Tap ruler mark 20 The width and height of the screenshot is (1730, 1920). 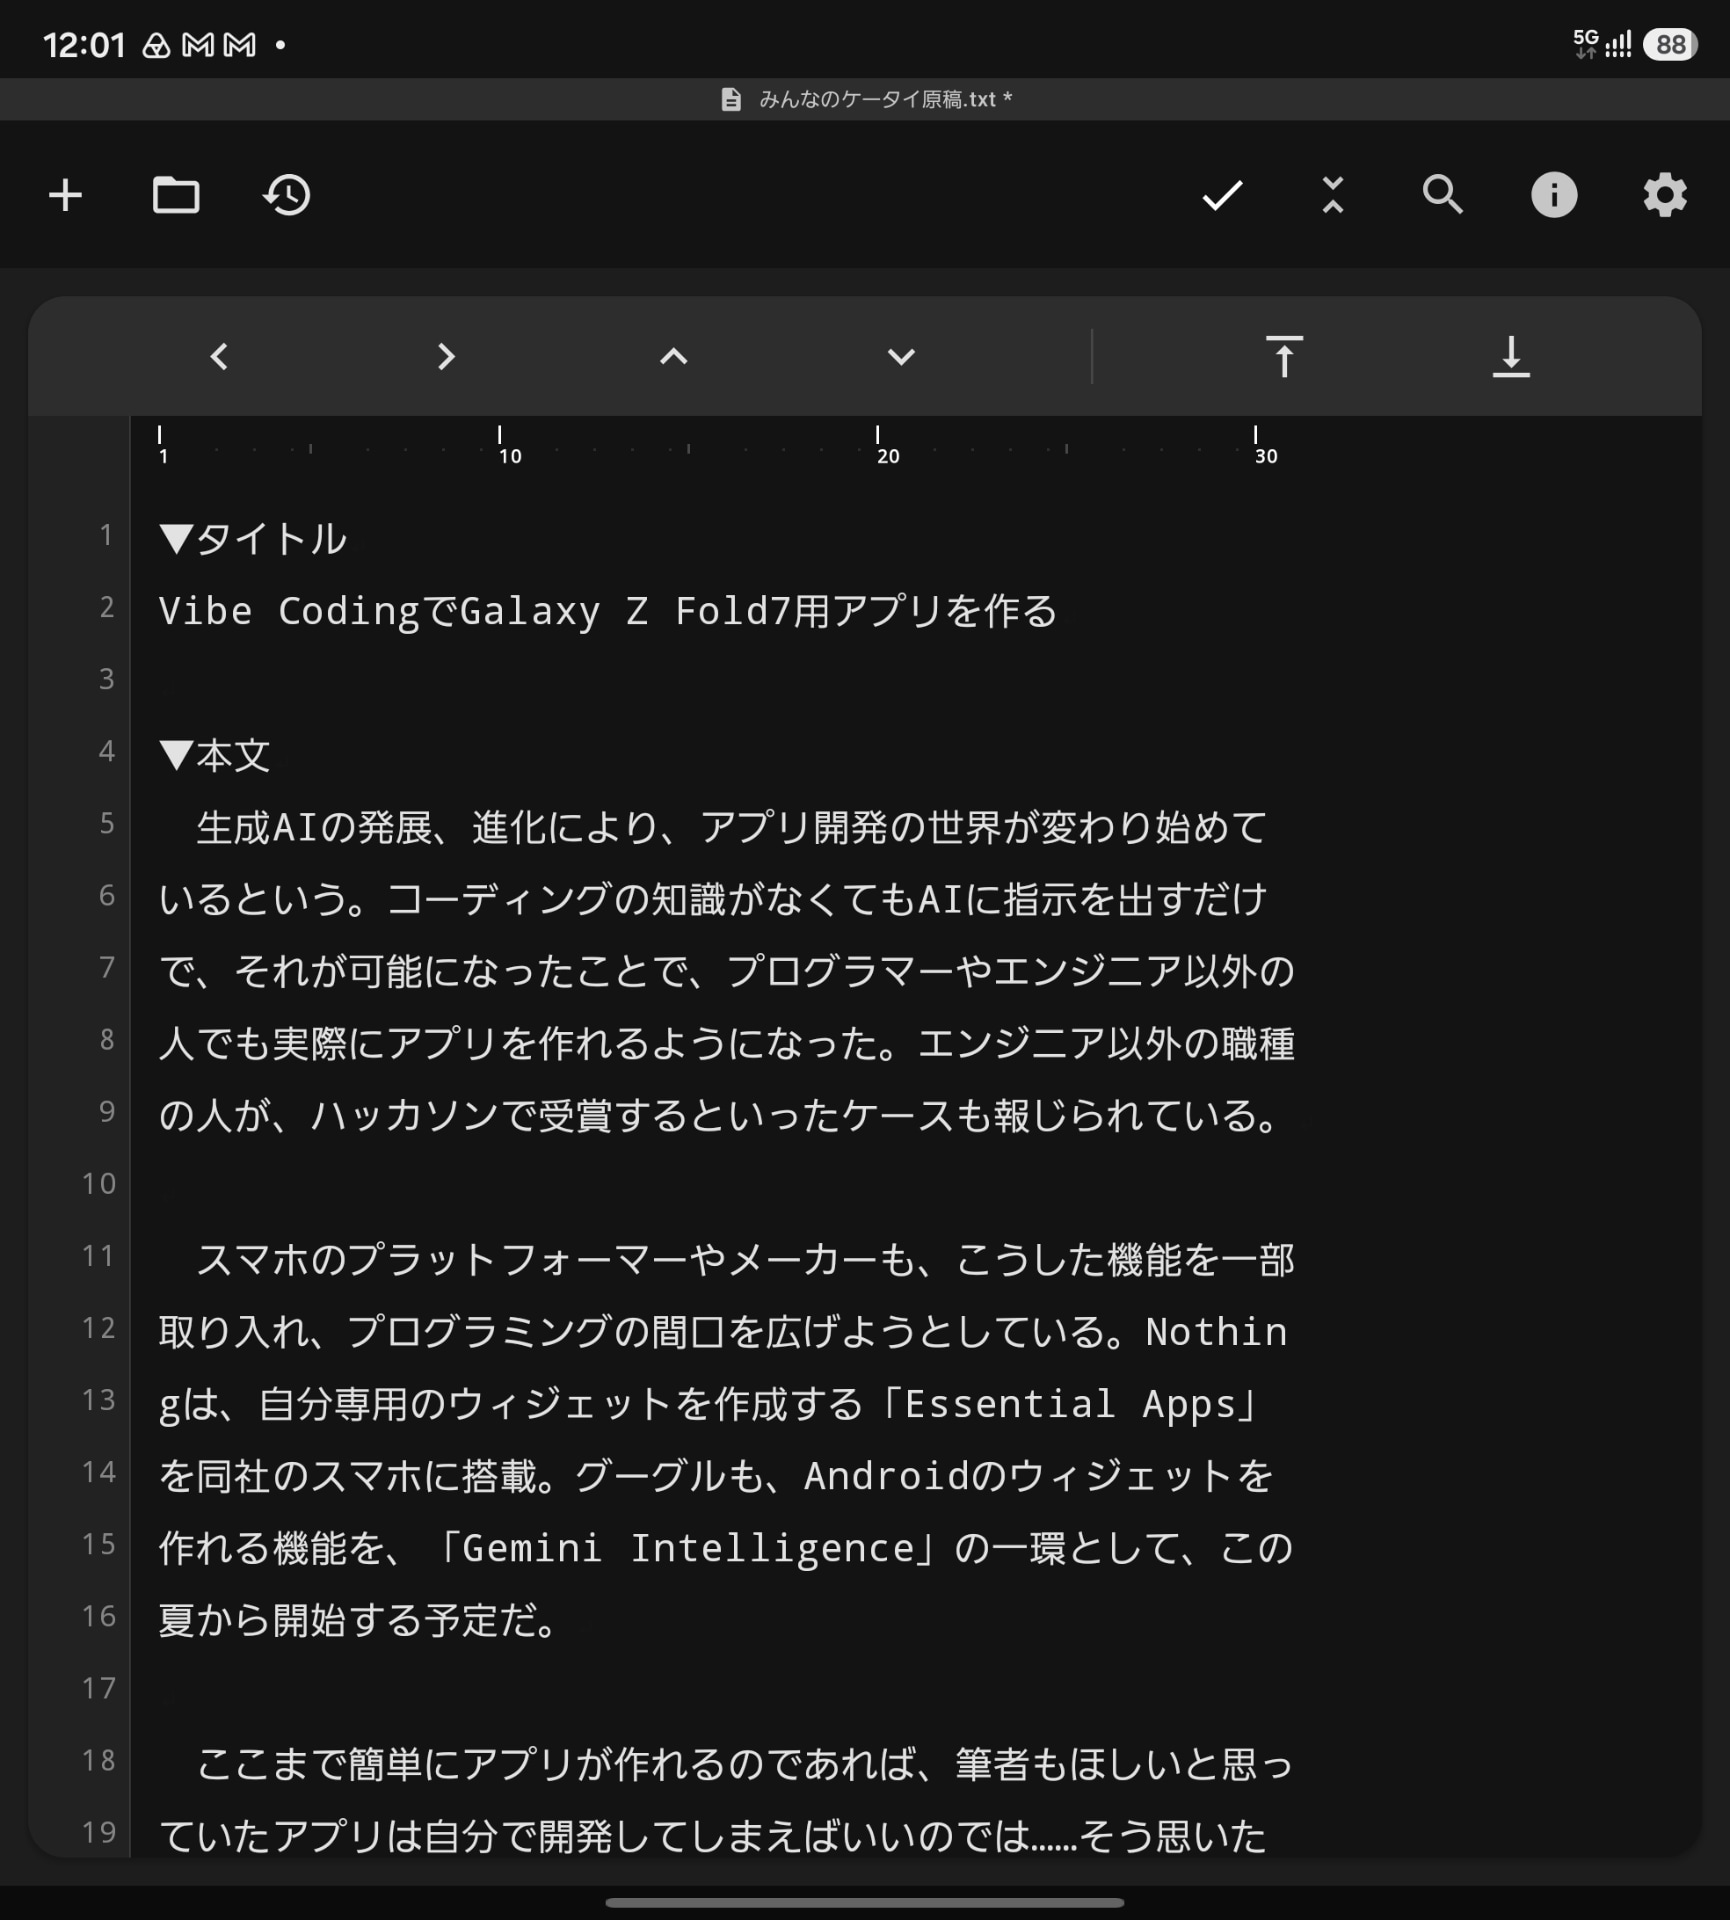(x=888, y=456)
